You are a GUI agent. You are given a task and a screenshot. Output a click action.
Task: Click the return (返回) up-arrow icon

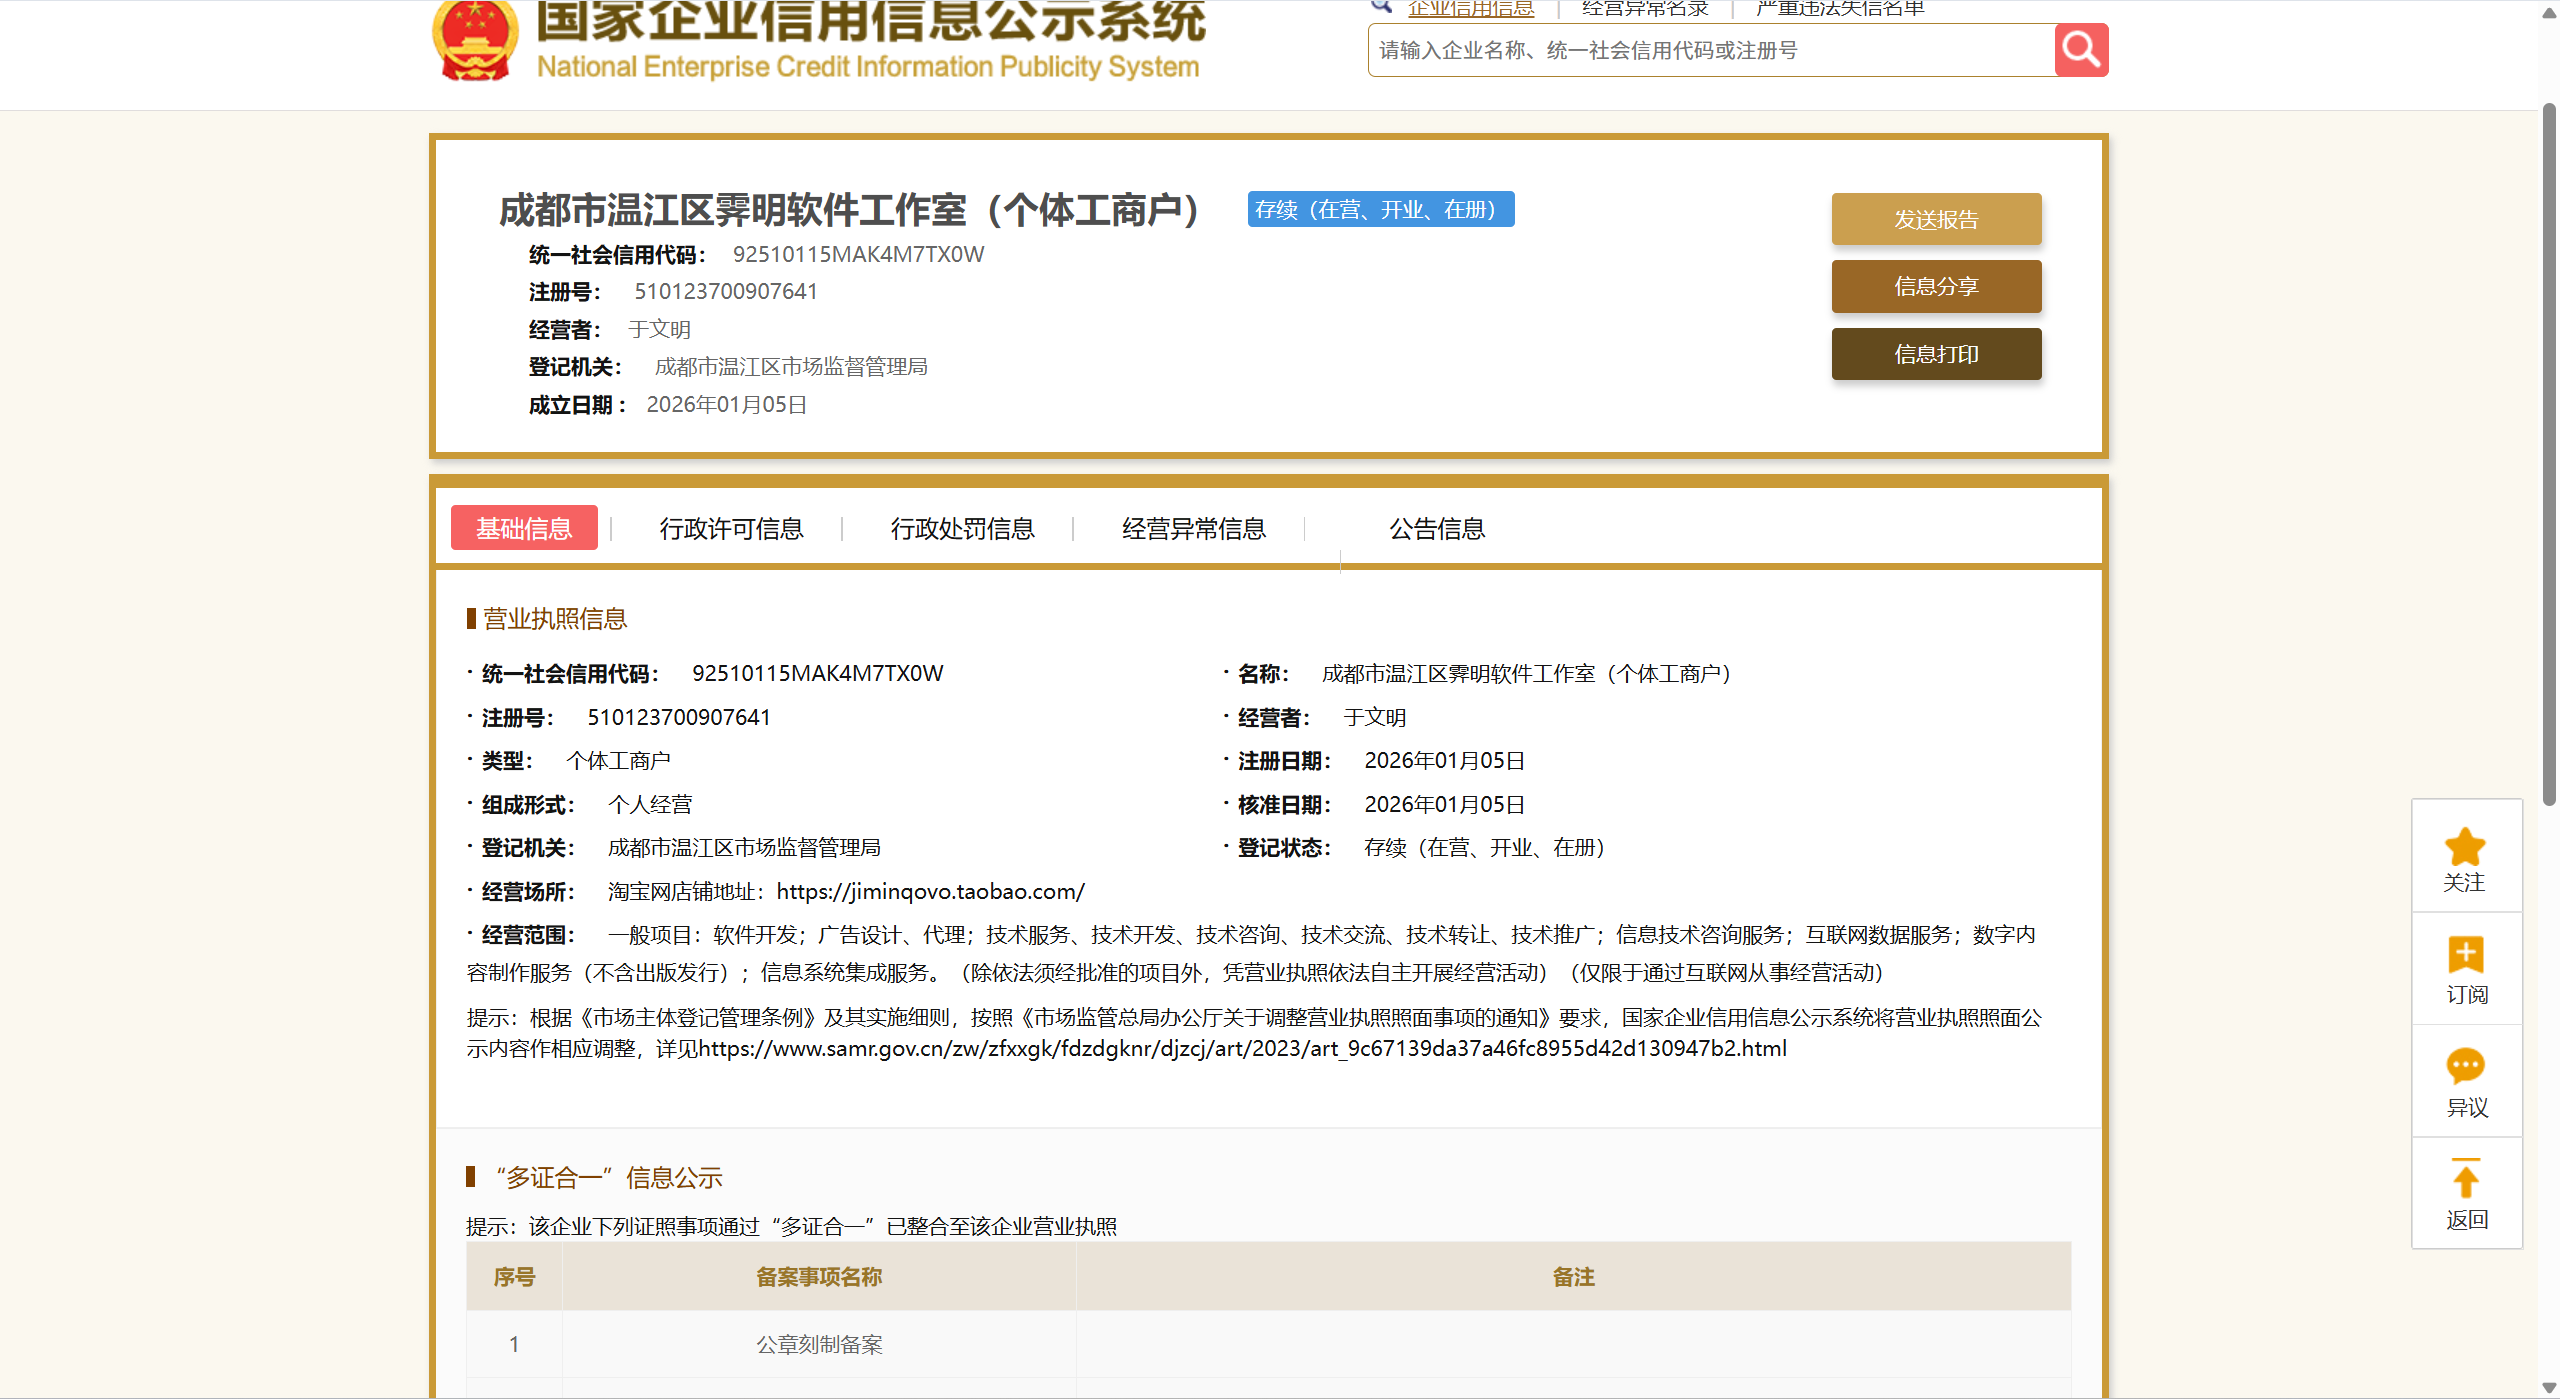(2465, 1180)
